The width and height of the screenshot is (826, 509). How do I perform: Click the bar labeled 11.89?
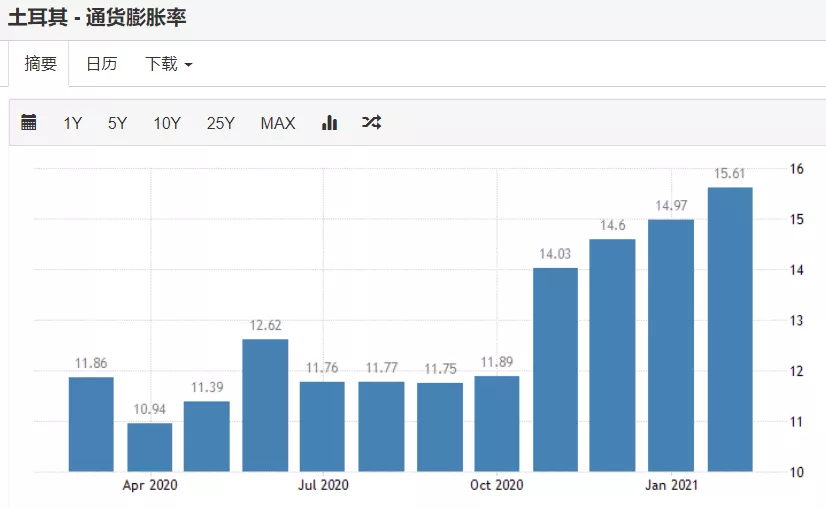[x=497, y=424]
